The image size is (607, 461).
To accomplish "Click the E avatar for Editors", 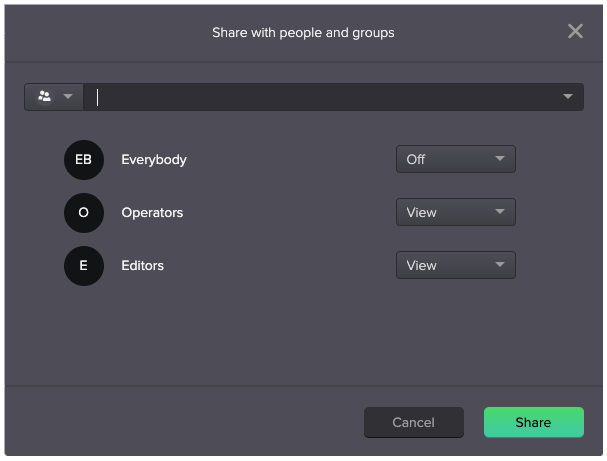I will pos(84,266).
